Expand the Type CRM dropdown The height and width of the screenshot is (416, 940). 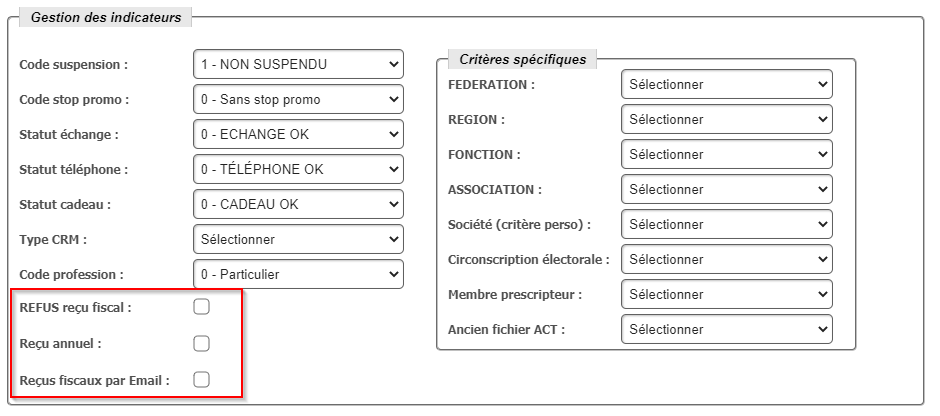tap(298, 239)
